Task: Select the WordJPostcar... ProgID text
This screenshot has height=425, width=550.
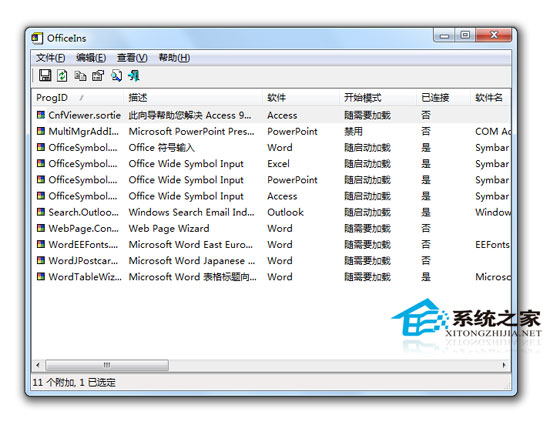Action: [83, 261]
